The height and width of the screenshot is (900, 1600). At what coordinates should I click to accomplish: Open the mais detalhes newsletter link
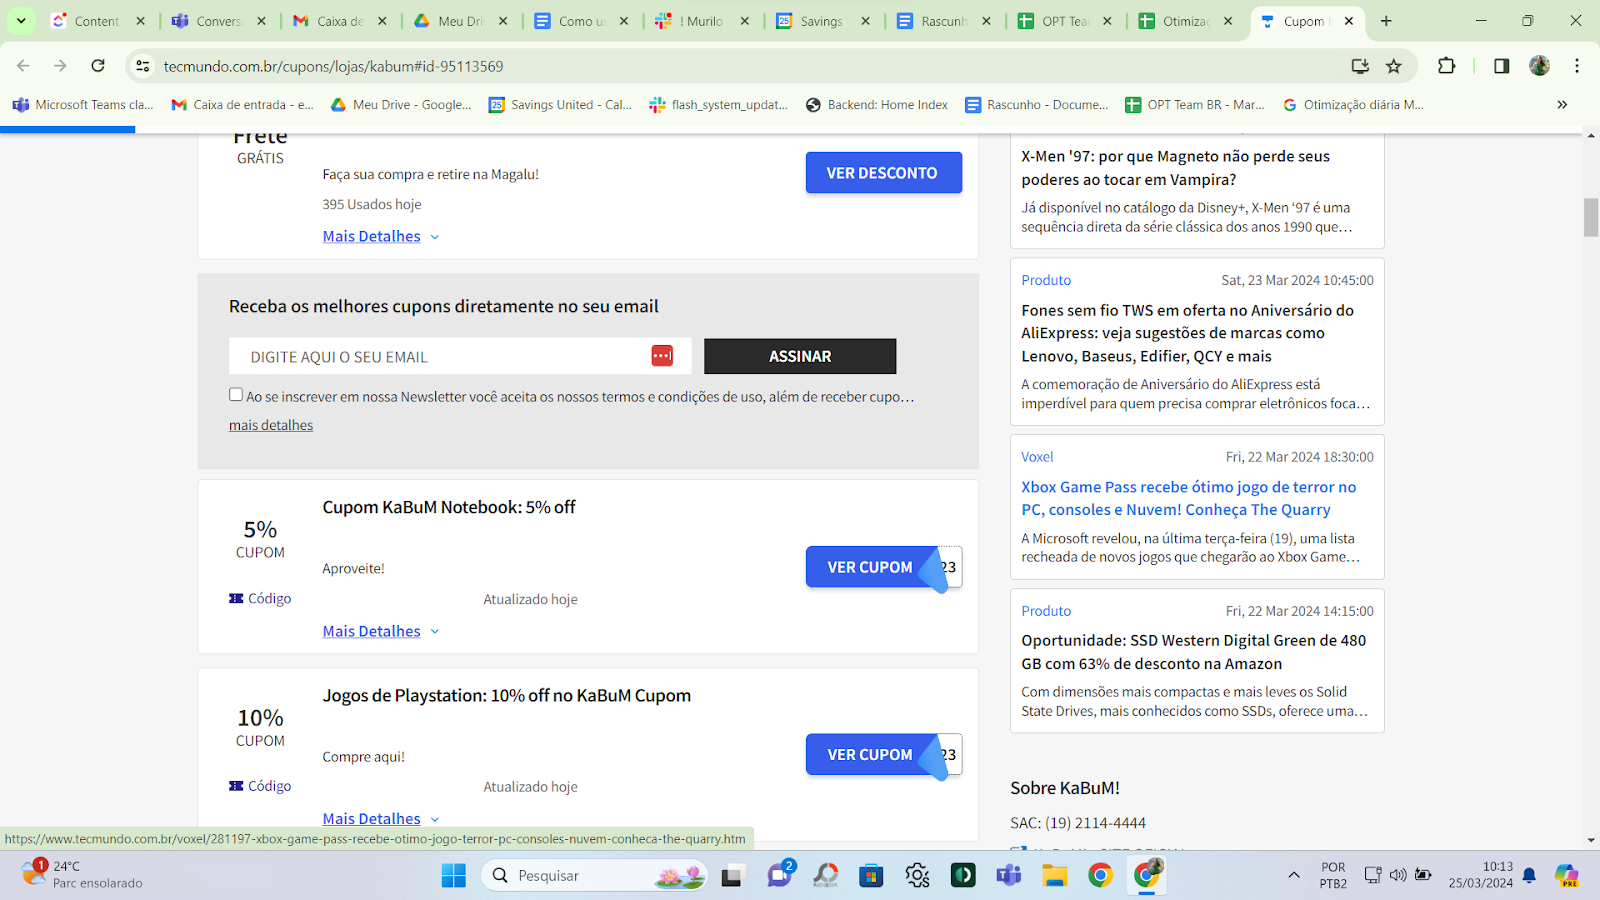(x=271, y=425)
